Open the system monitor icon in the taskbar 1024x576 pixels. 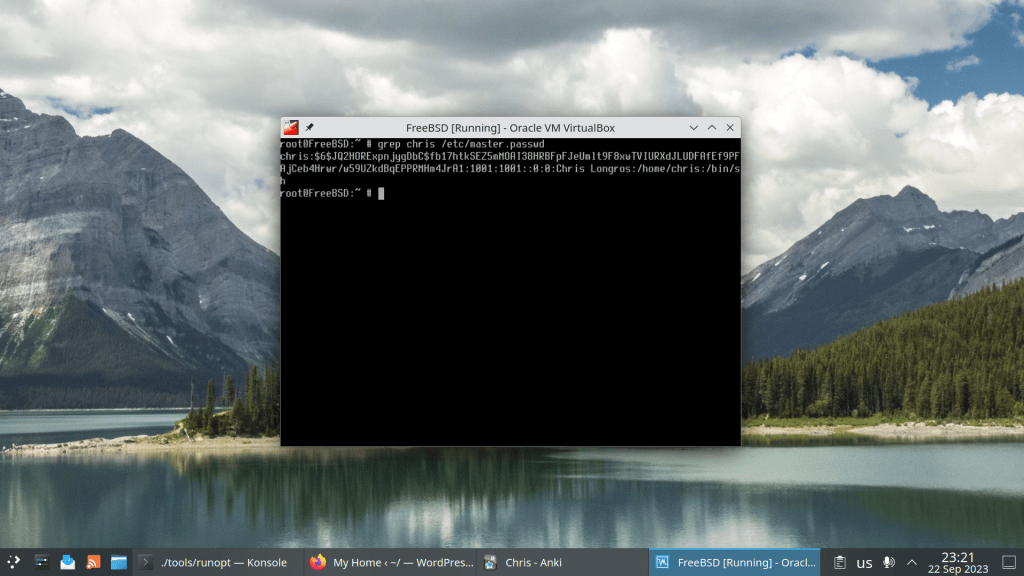tap(41, 562)
